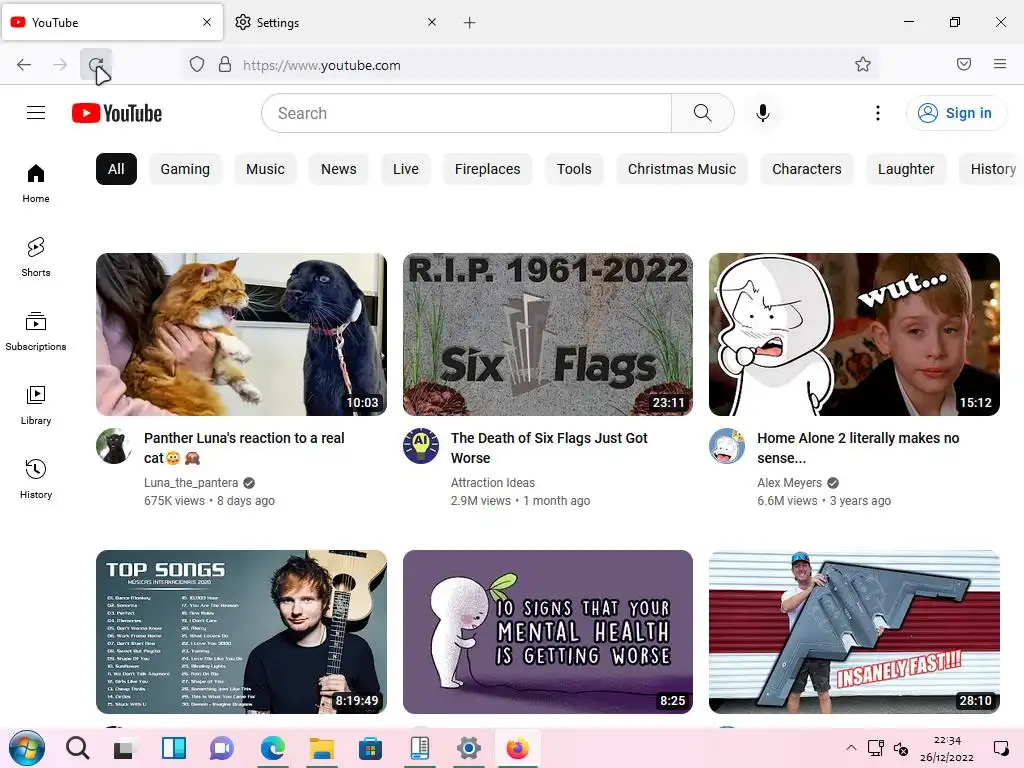Play the Panther Luna cat thumbnail

(x=241, y=334)
